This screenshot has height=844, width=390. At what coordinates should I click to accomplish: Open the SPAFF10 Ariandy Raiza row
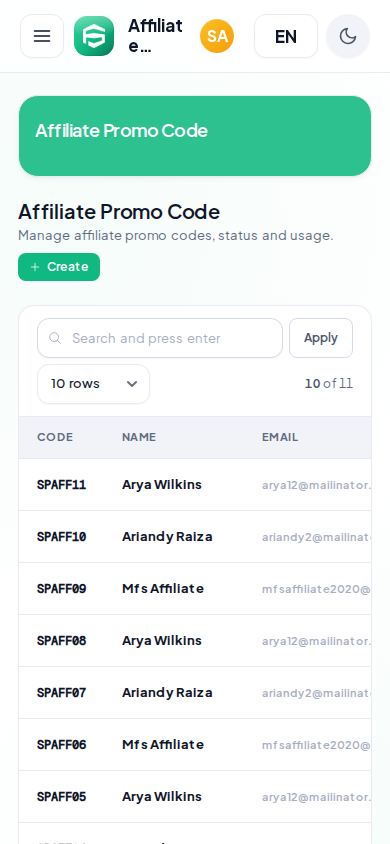pyautogui.click(x=195, y=537)
